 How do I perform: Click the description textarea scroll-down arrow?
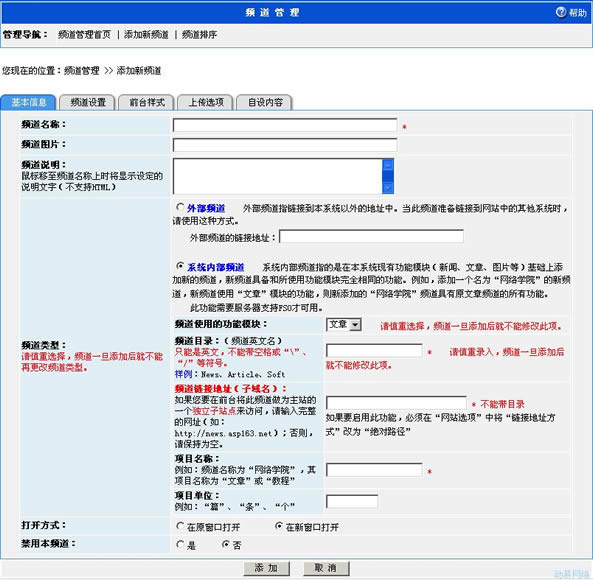tap(388, 188)
